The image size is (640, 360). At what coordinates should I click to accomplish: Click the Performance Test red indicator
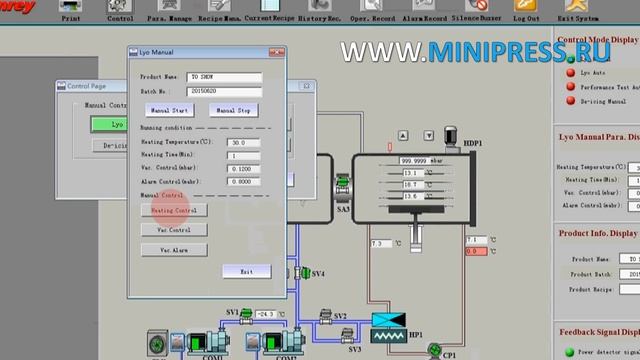click(571, 87)
